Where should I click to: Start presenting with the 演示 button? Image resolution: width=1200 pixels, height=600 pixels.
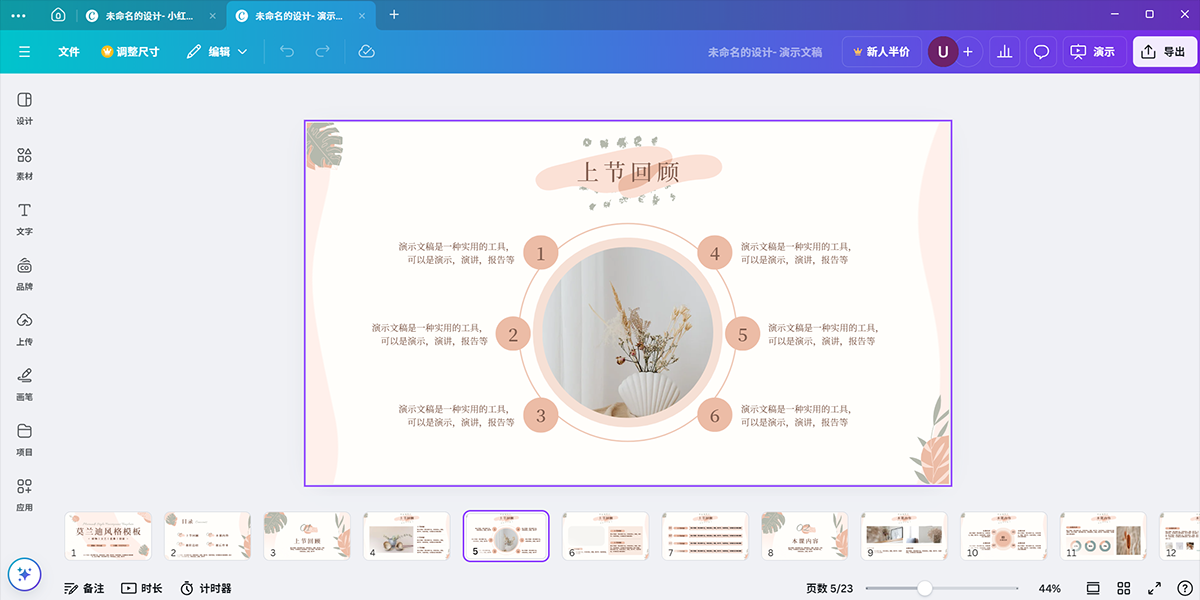pos(1094,51)
